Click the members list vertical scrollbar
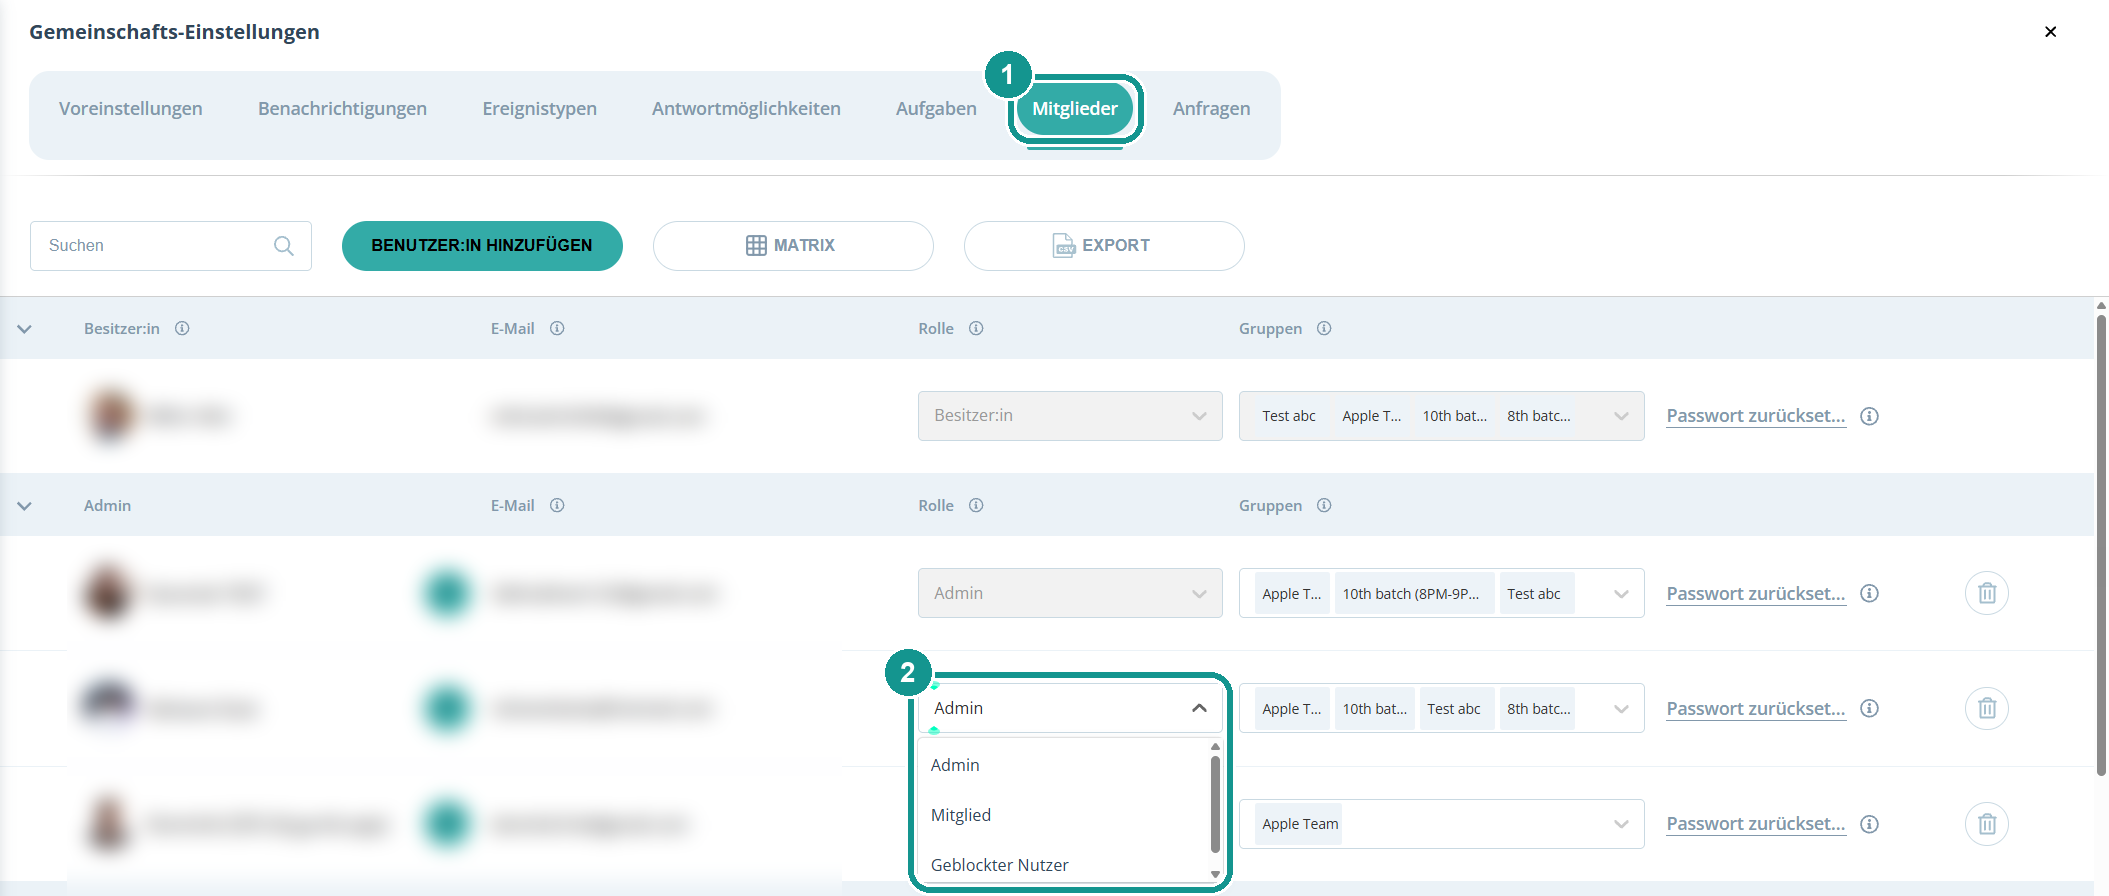The image size is (2109, 896). pyautogui.click(x=2101, y=545)
